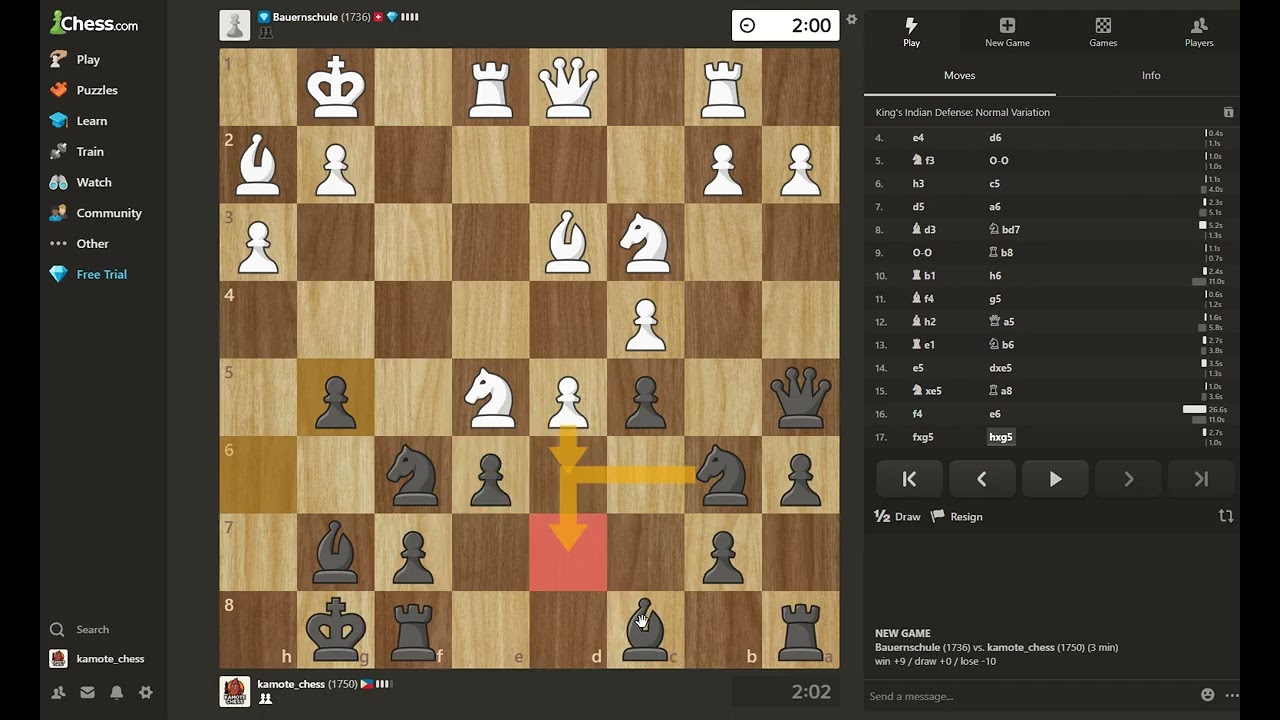Viewport: 1280px width, 720px height.
Task: Click the white queen on the board
Action: tap(568, 87)
